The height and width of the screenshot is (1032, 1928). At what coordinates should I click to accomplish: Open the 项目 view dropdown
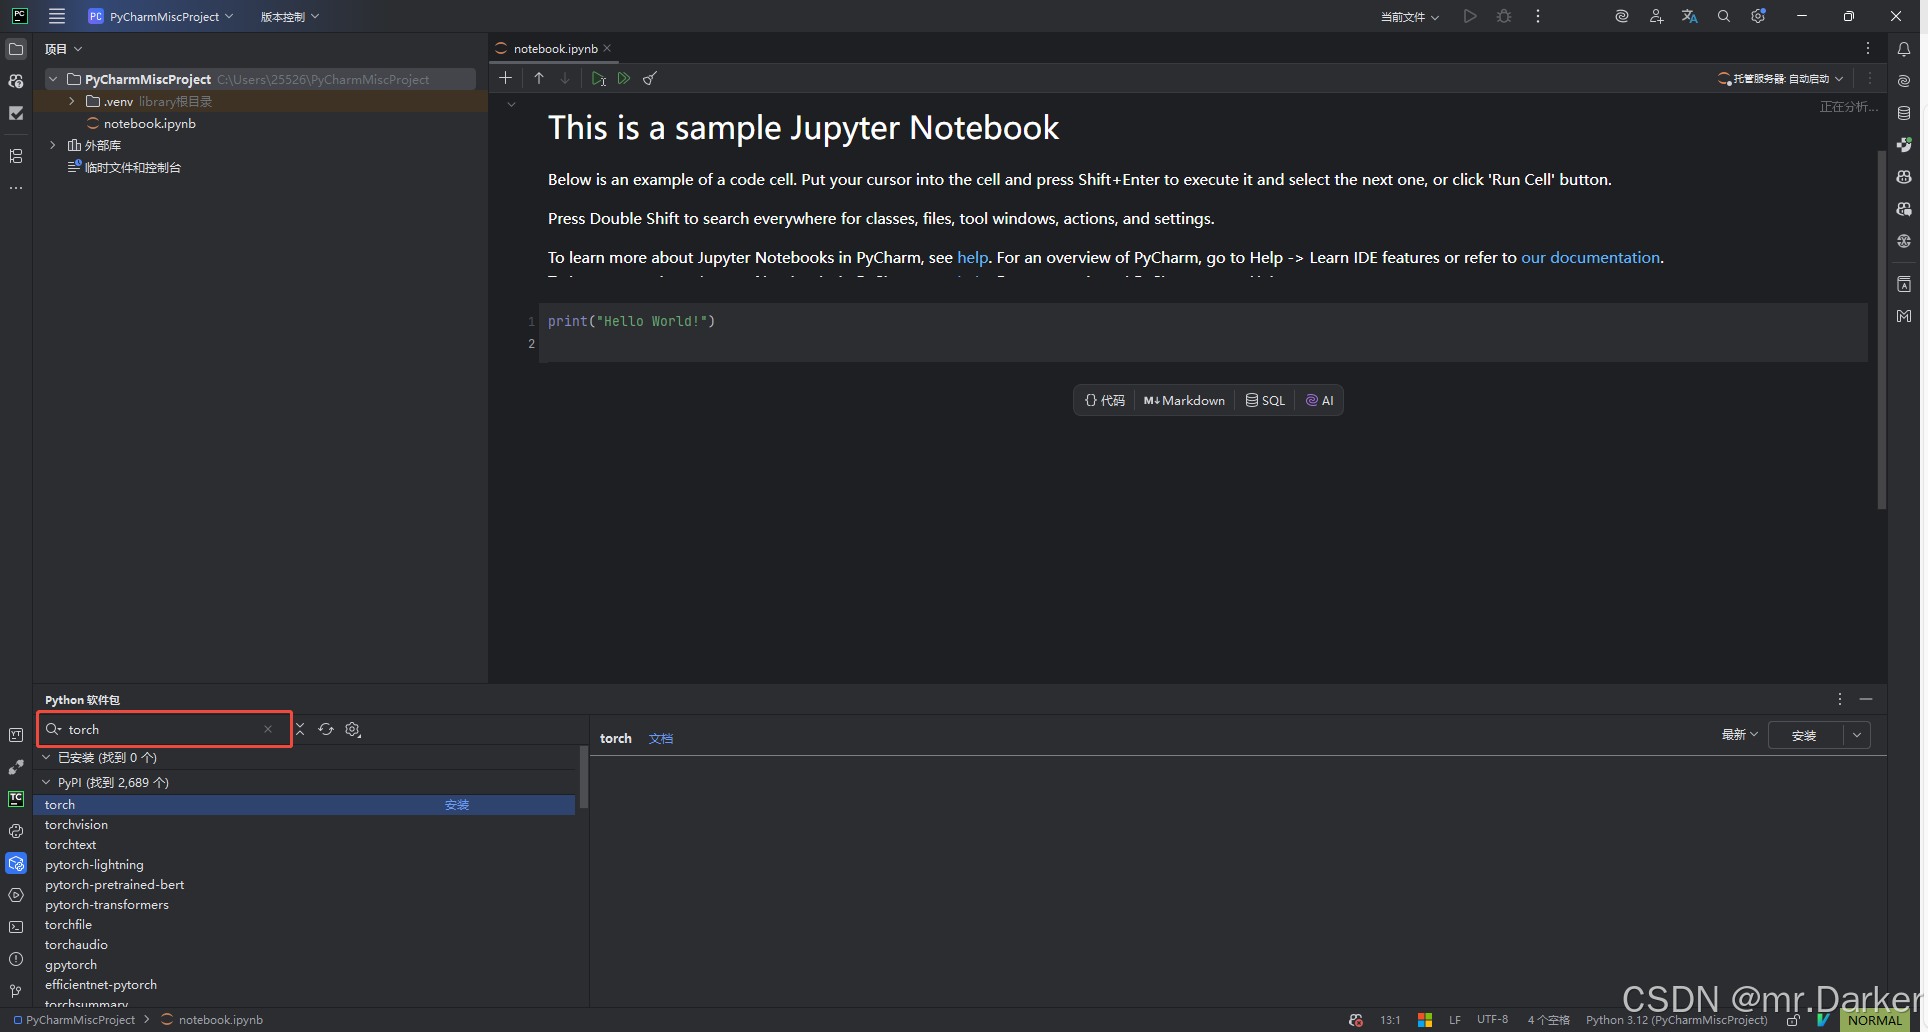[x=63, y=49]
